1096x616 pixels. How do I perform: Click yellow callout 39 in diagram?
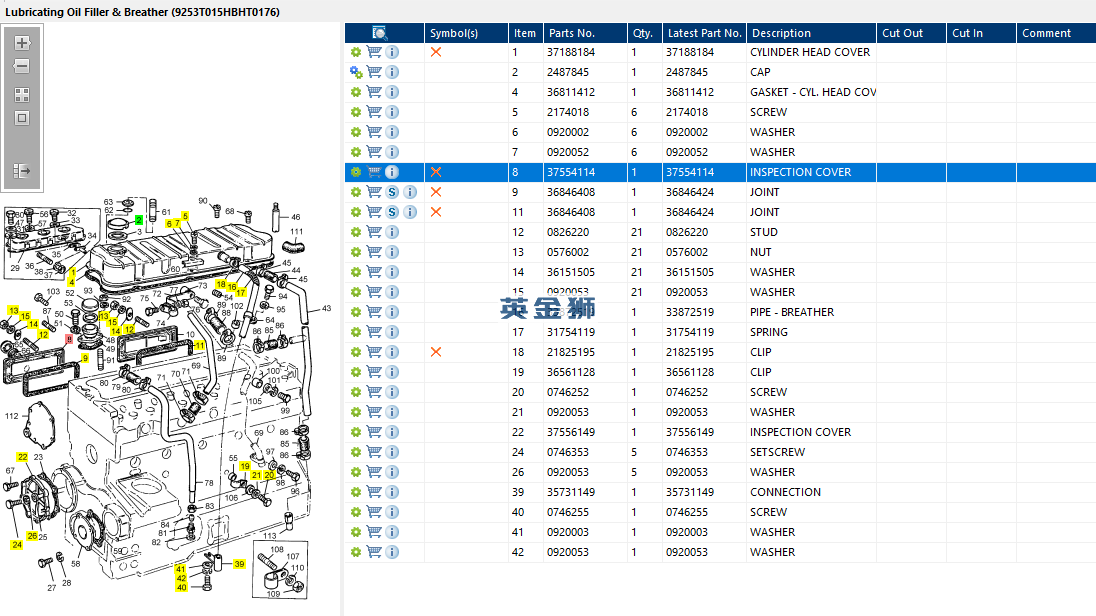[x=239, y=564]
